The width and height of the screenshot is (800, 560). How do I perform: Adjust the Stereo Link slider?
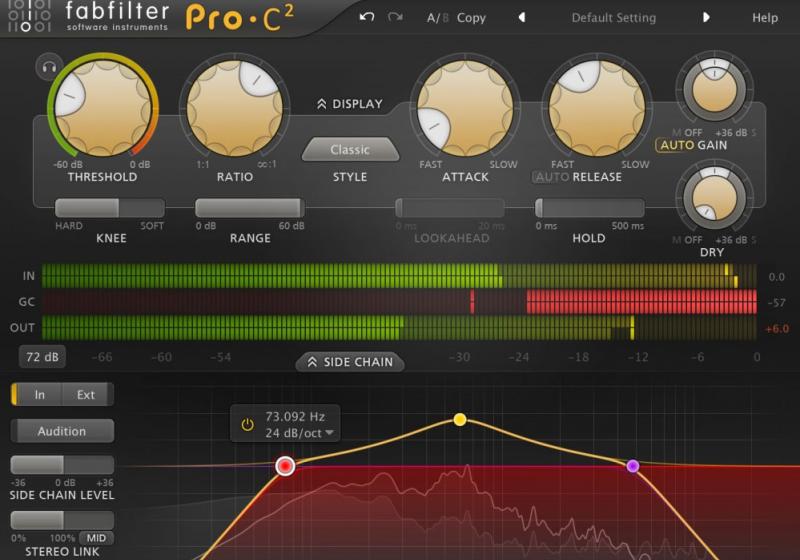(x=62, y=520)
